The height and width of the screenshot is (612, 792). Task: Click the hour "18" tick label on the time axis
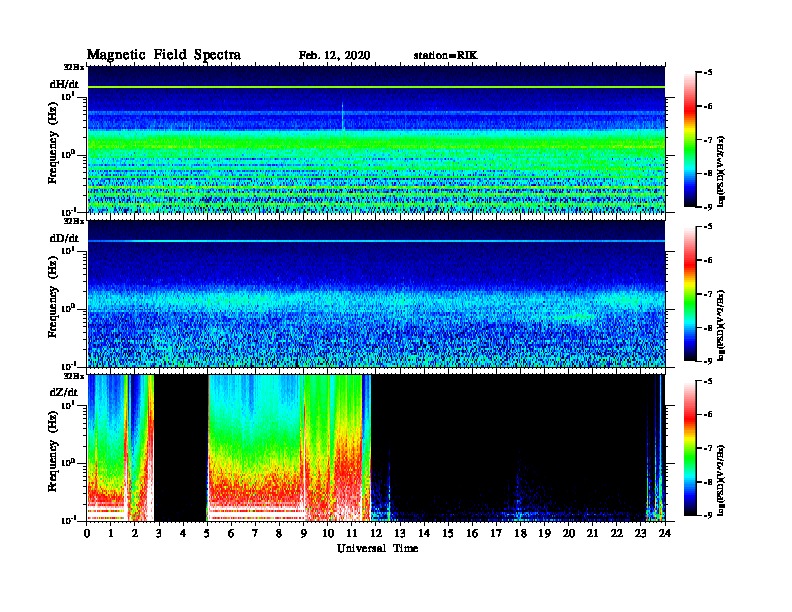click(520, 533)
